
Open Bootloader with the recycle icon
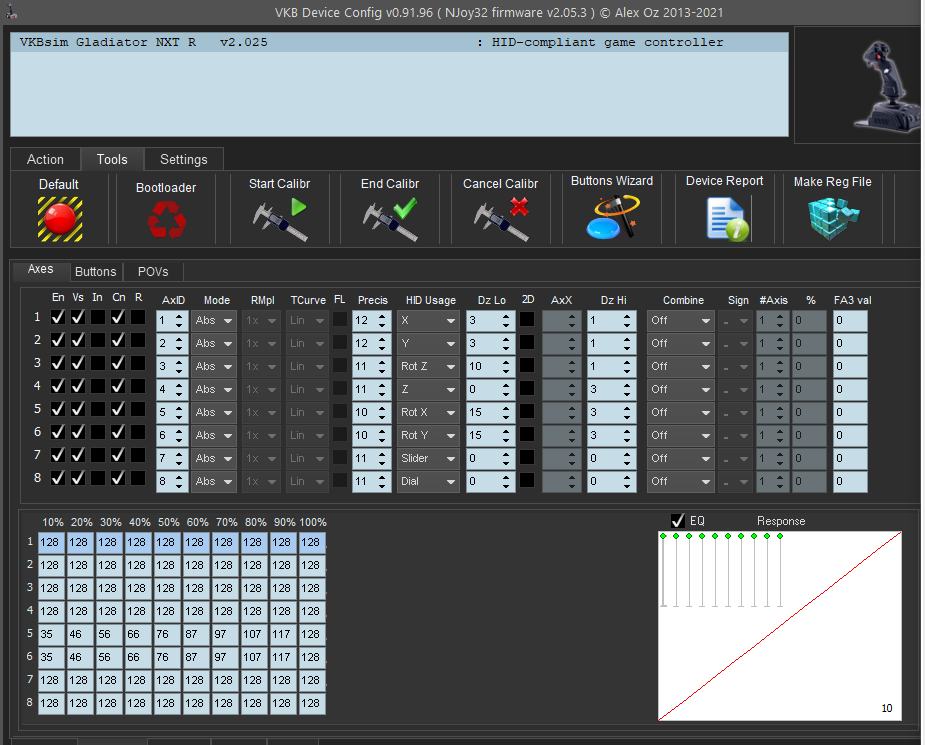click(165, 219)
